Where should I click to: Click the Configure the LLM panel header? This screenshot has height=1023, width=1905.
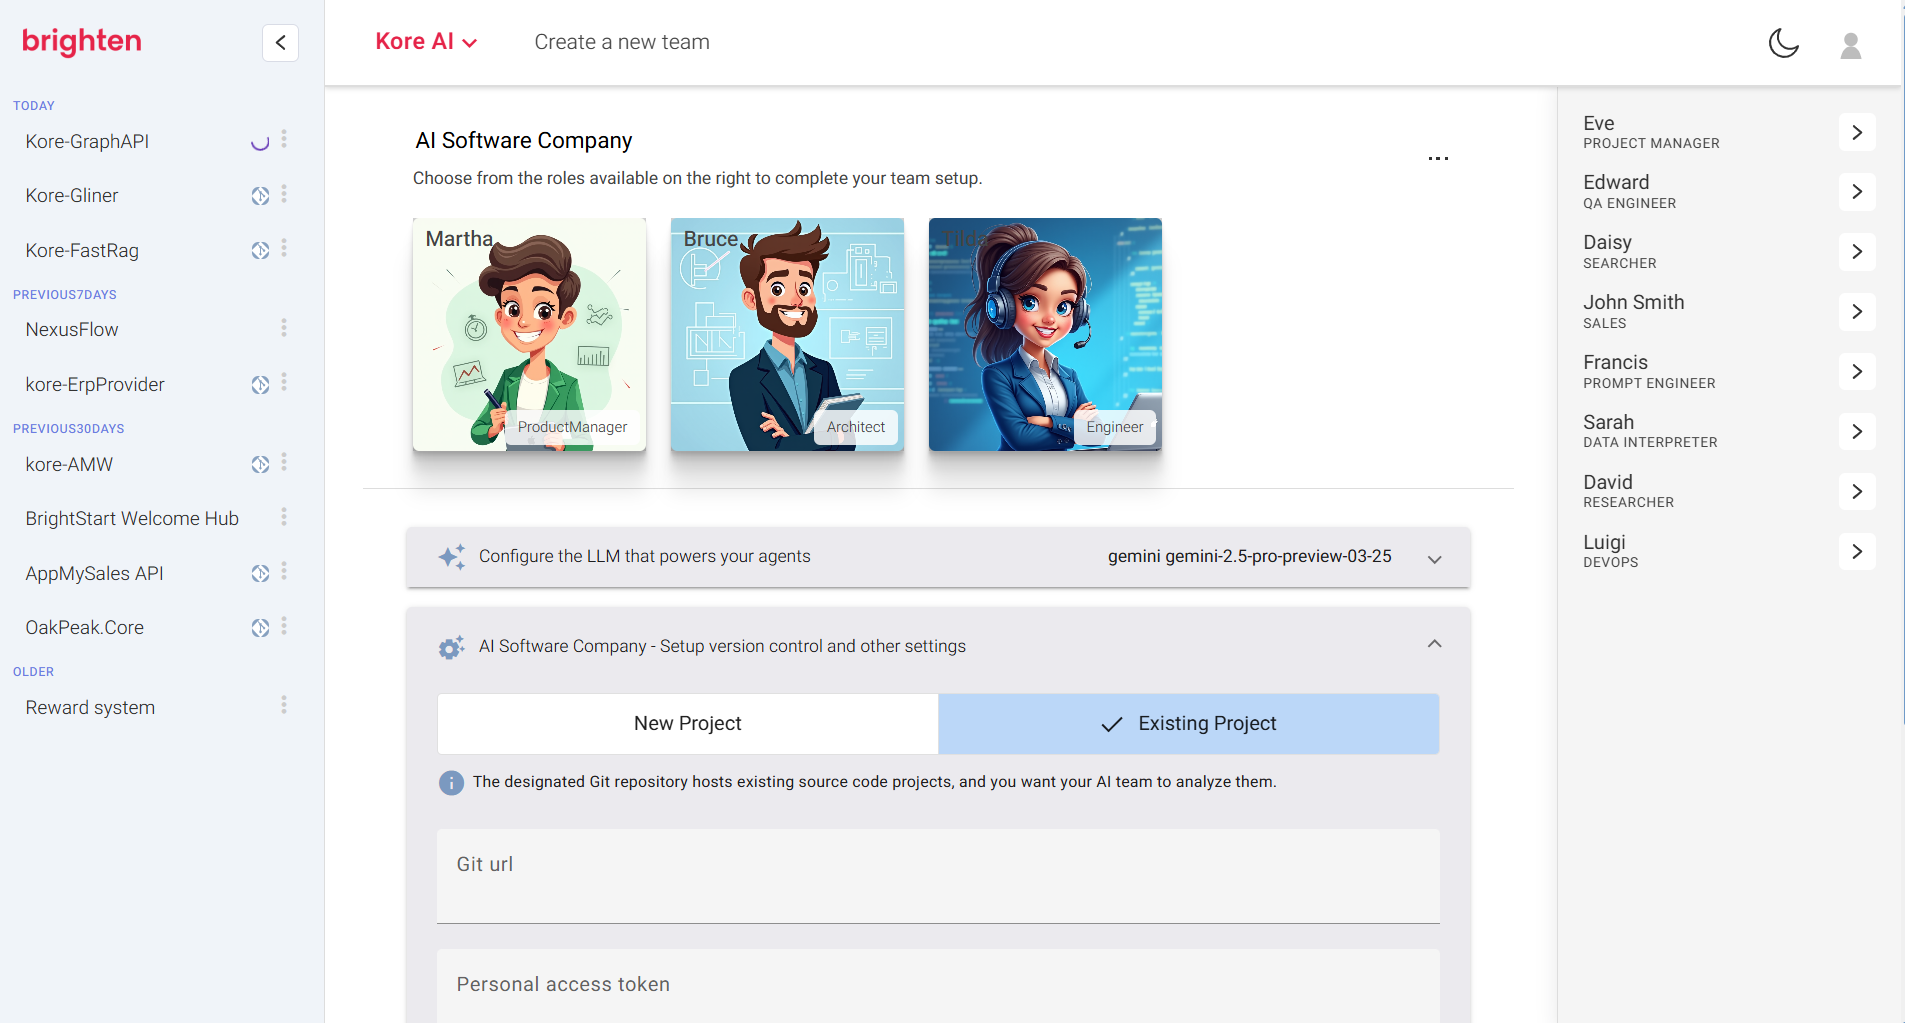click(938, 557)
